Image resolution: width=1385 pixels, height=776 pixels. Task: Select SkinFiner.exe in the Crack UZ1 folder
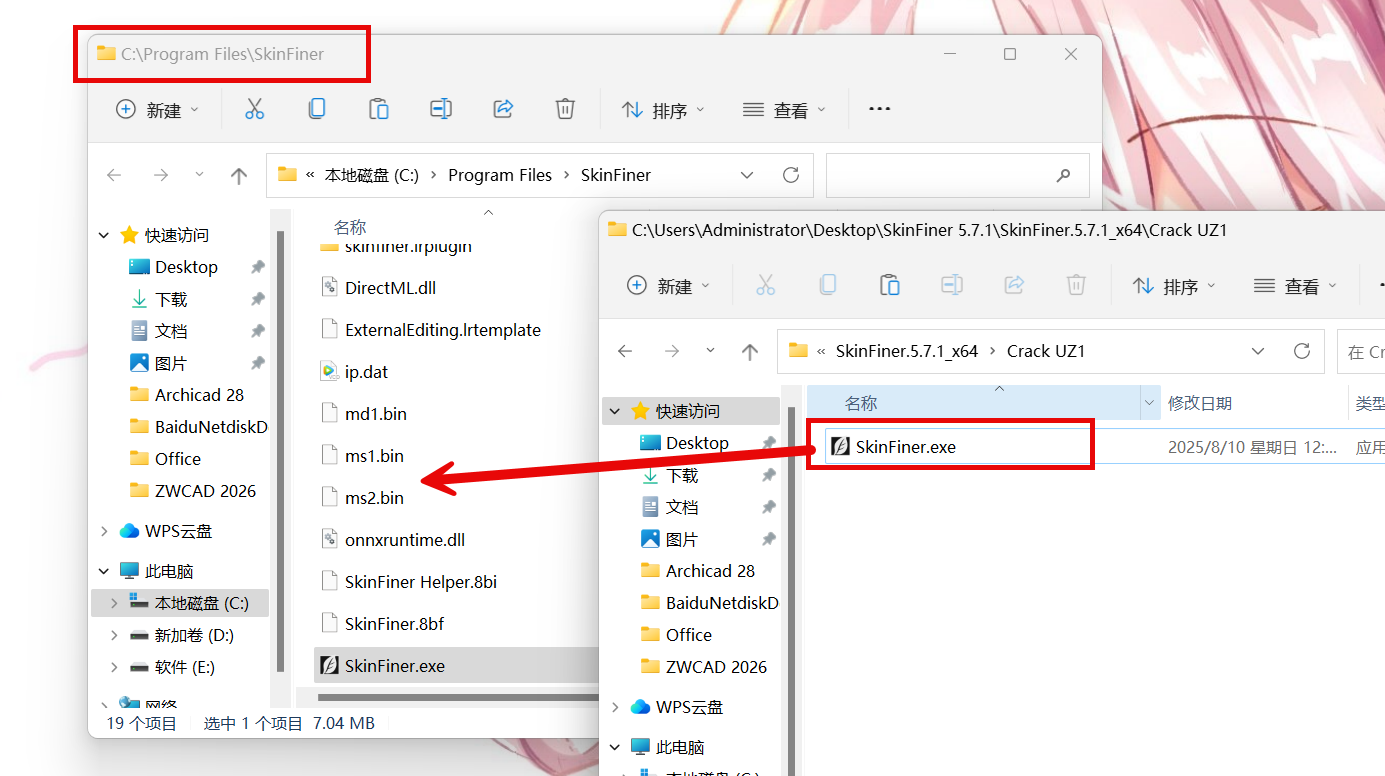click(906, 447)
